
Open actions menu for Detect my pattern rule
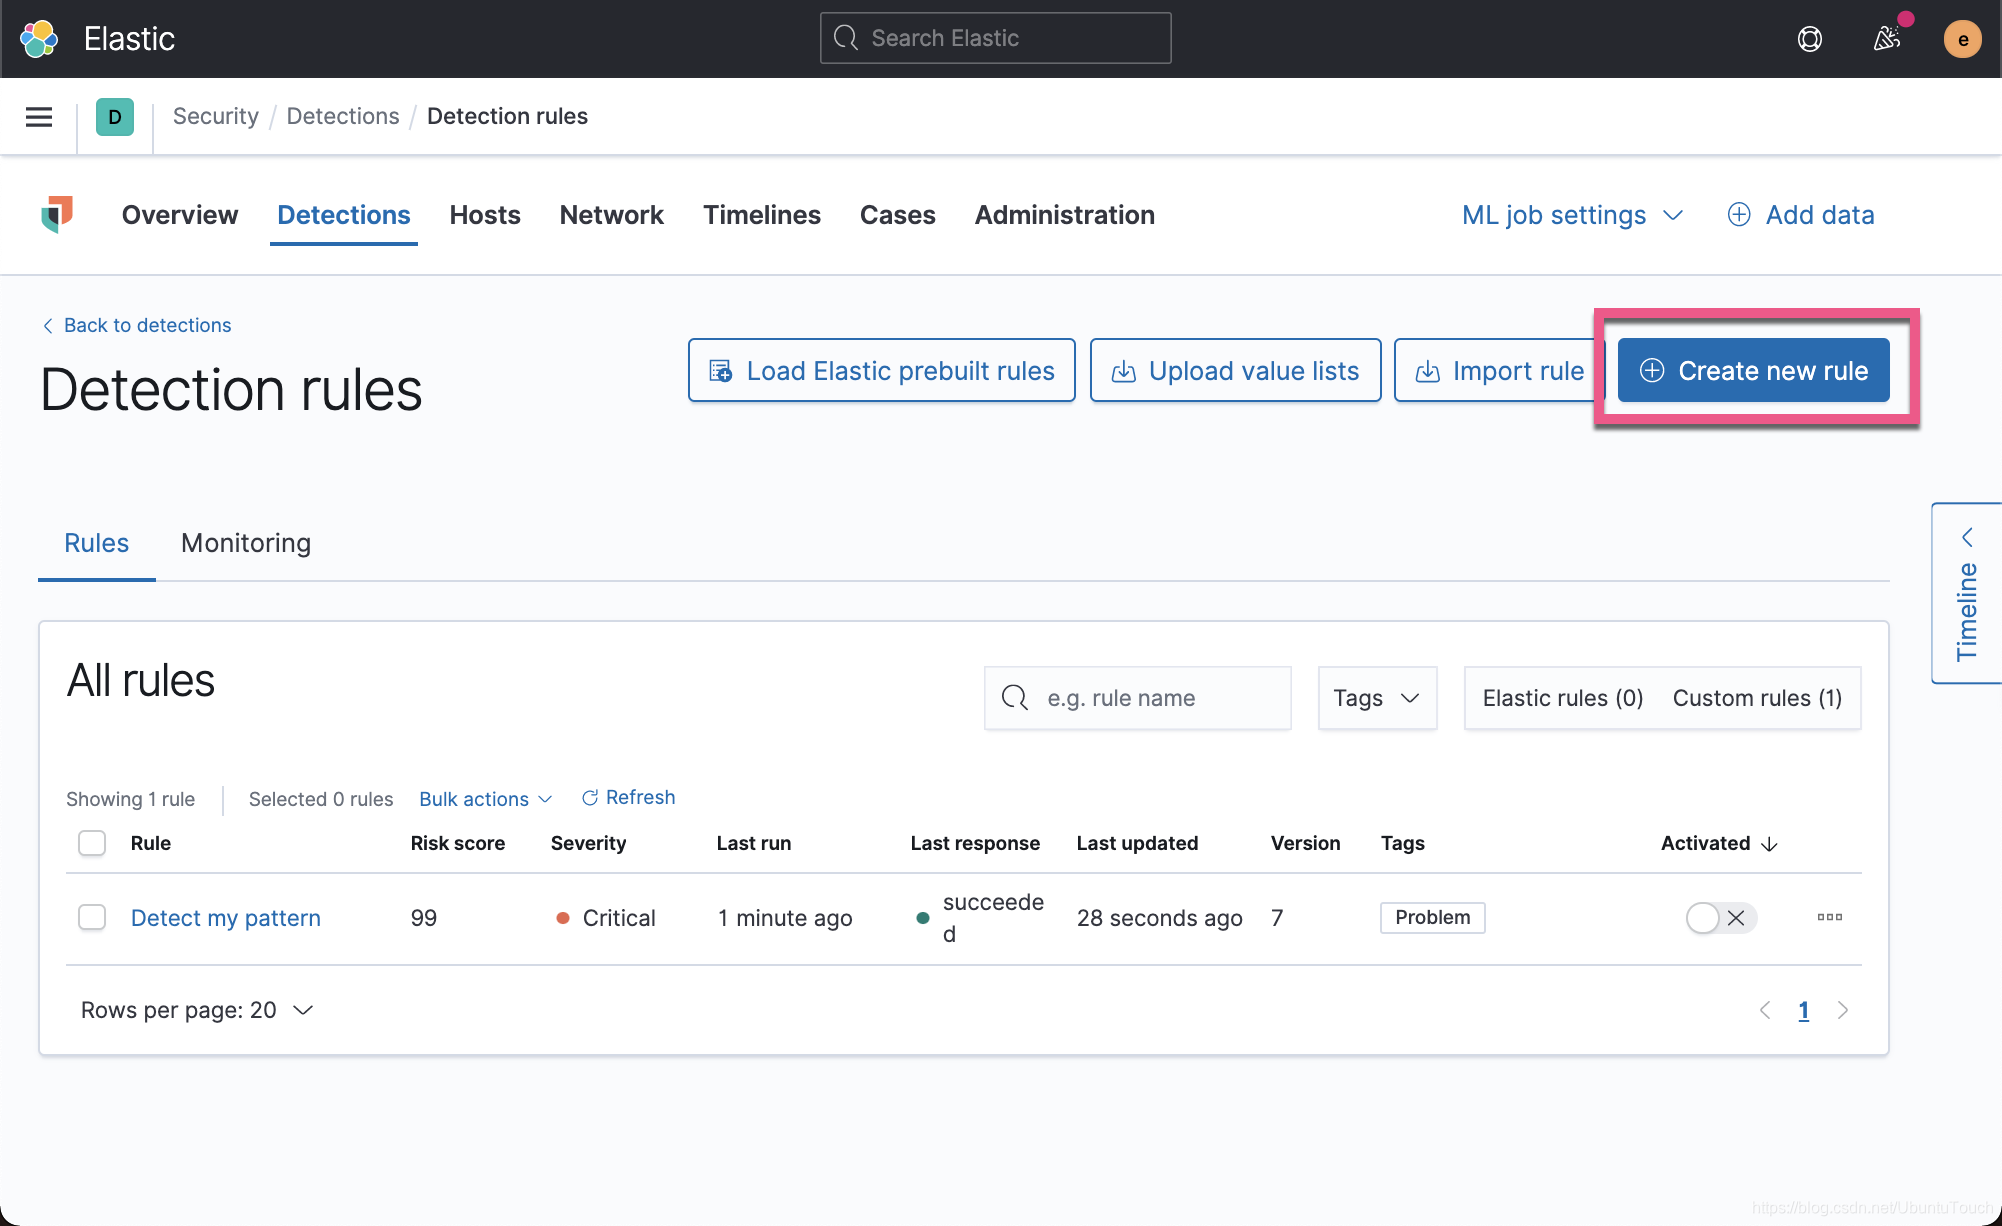[1829, 917]
